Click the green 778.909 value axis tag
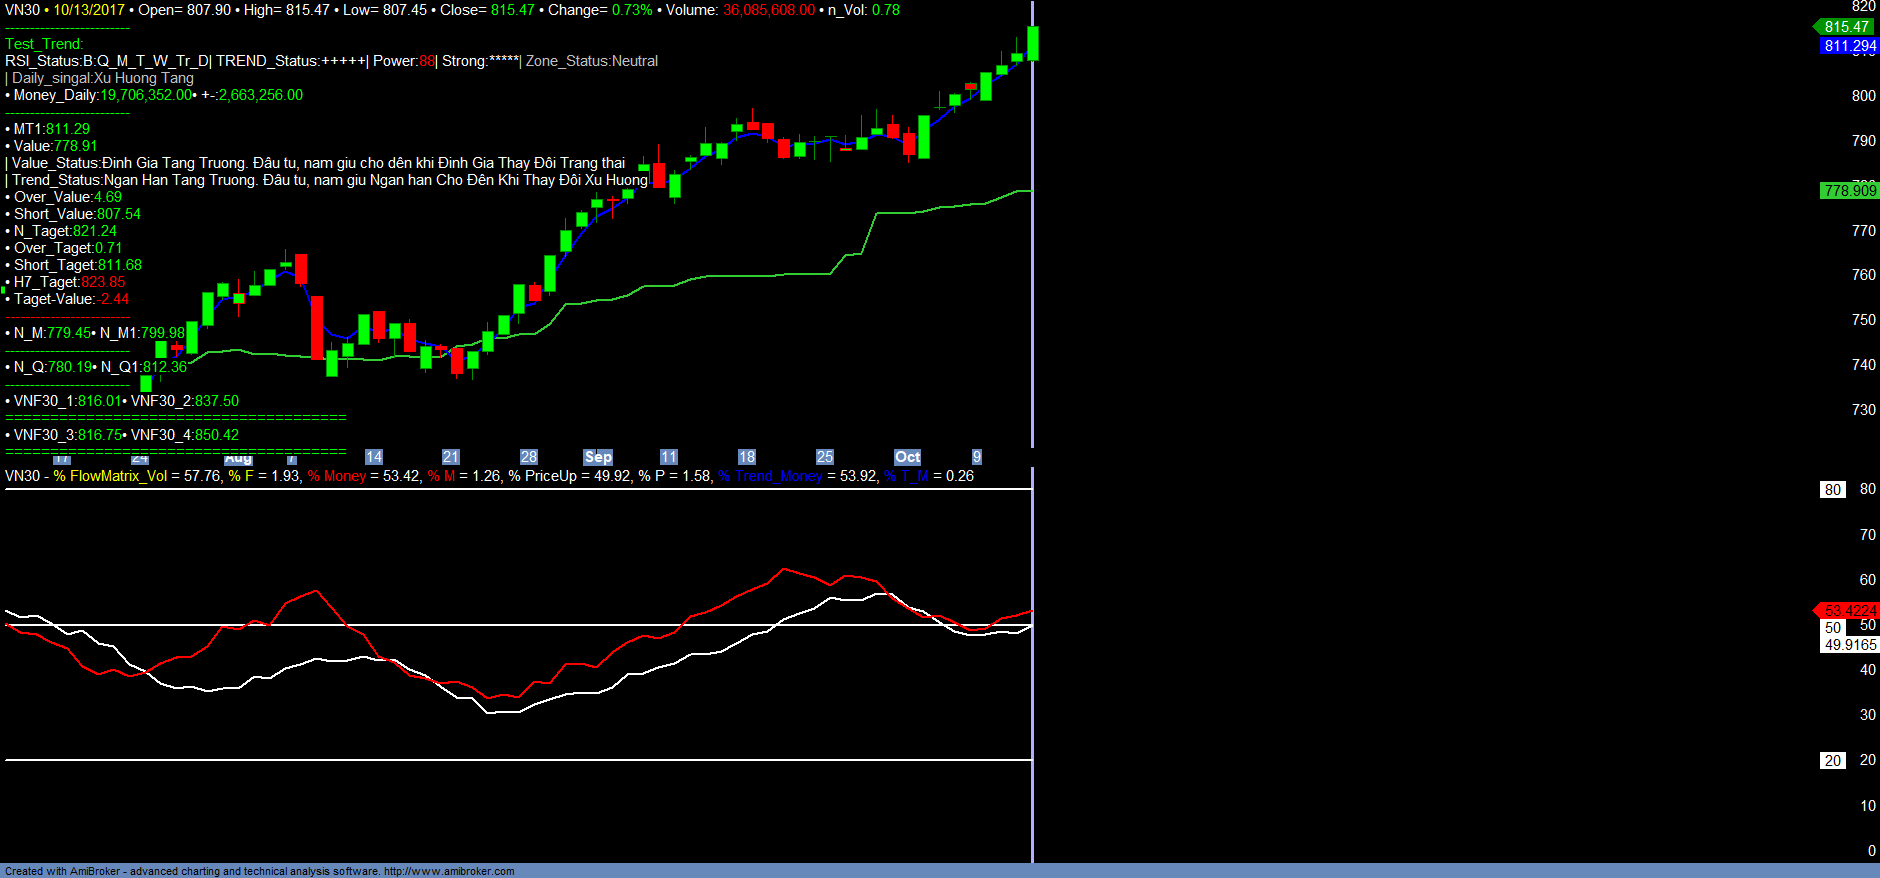The height and width of the screenshot is (878, 1880). [1849, 191]
